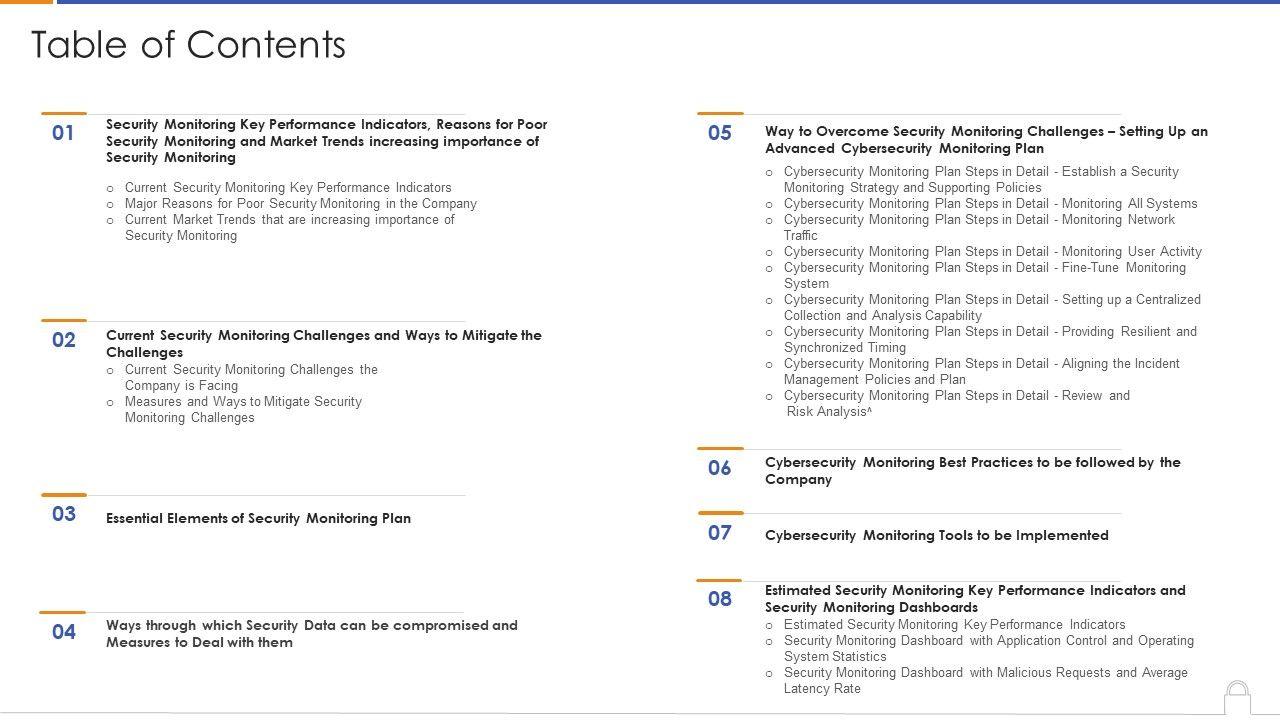The height and width of the screenshot is (720, 1280).
Task: Select the Table of Contents title
Action: coord(189,45)
